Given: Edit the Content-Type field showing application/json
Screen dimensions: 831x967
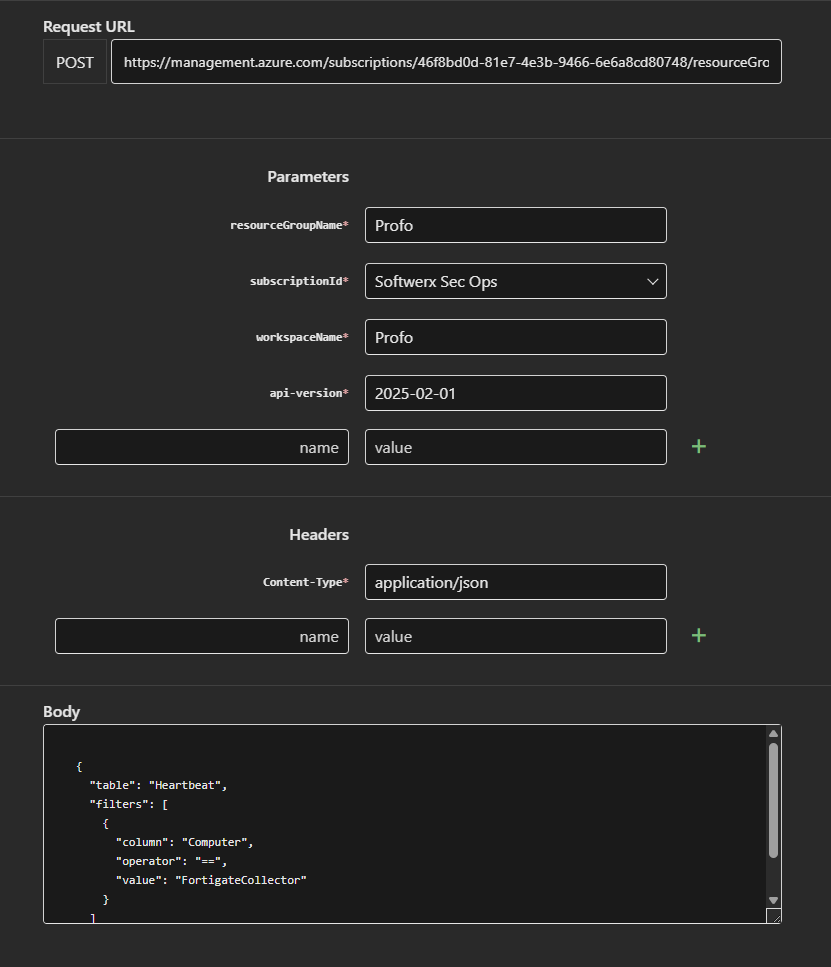Looking at the screenshot, I should pyautogui.click(x=516, y=582).
